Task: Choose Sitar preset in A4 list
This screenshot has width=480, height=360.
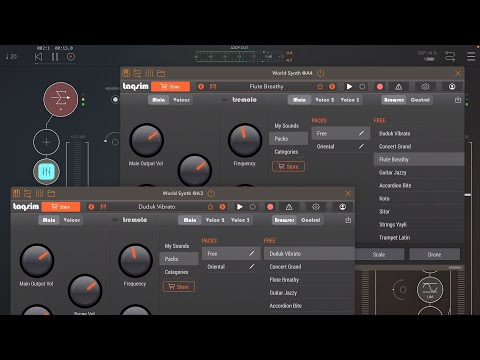Action: pyautogui.click(x=419, y=211)
